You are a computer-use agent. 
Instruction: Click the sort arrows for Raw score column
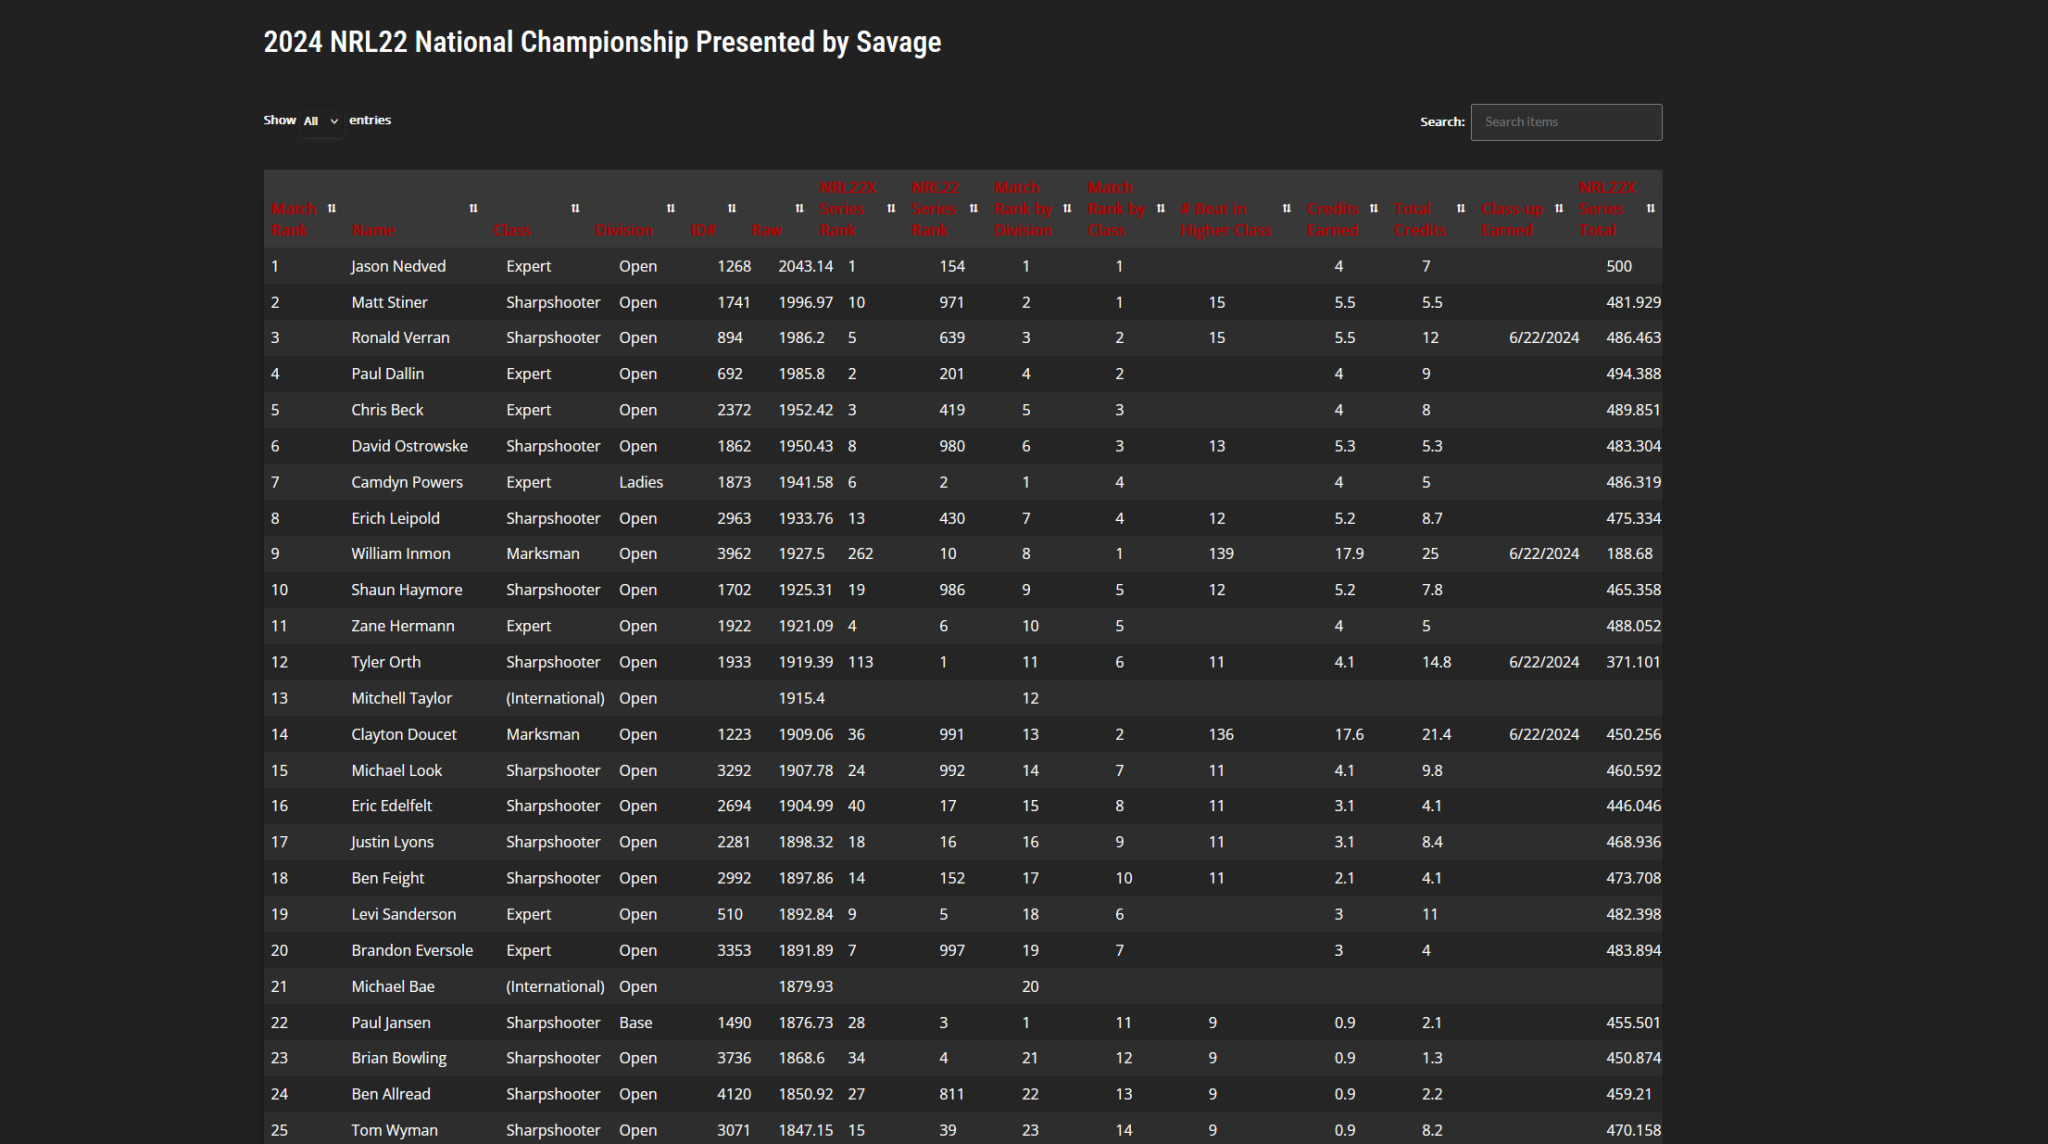tap(799, 209)
